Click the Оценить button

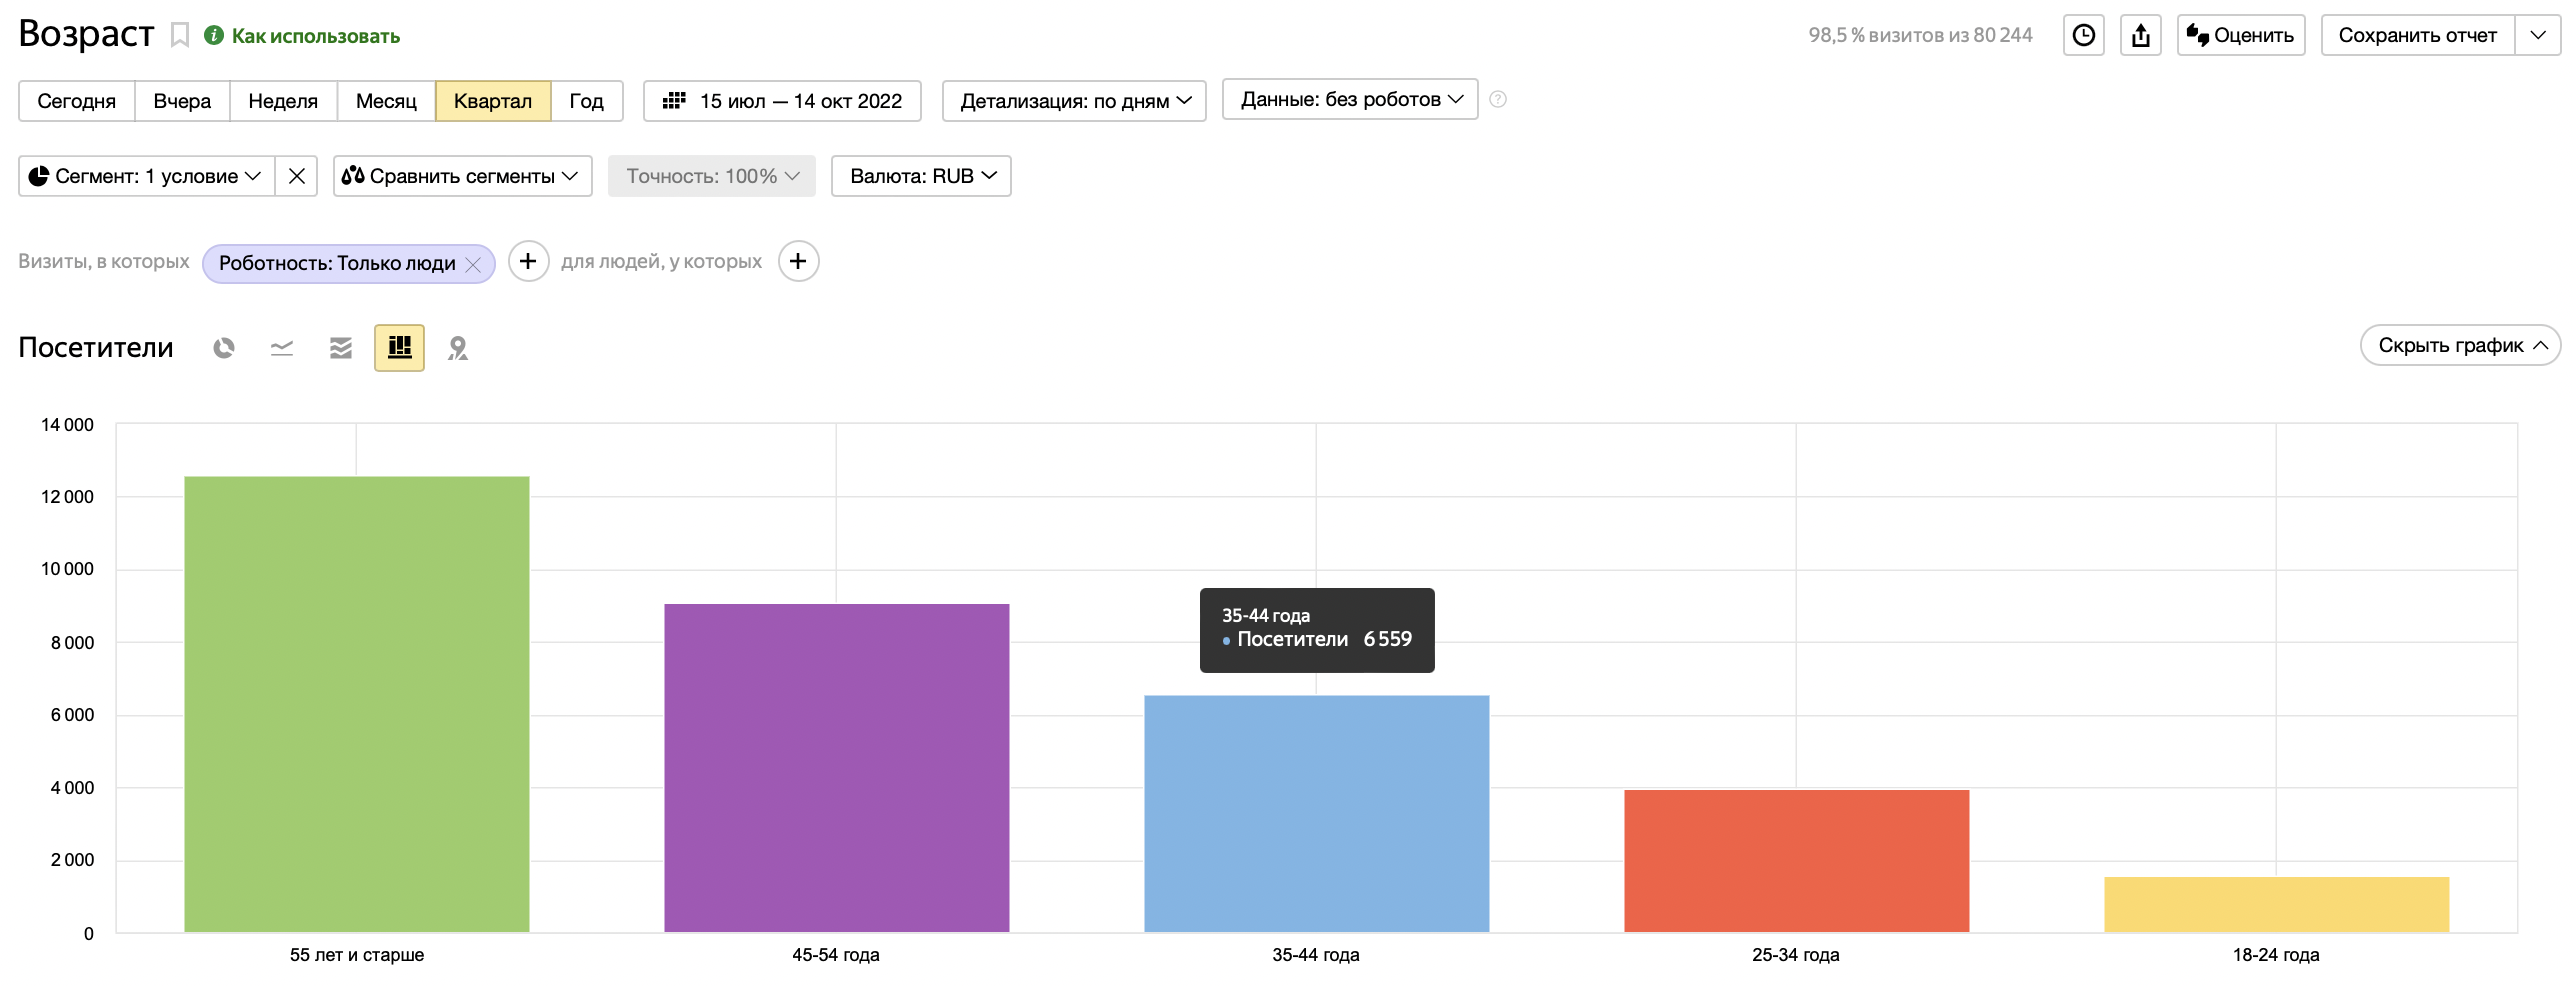point(2240,35)
